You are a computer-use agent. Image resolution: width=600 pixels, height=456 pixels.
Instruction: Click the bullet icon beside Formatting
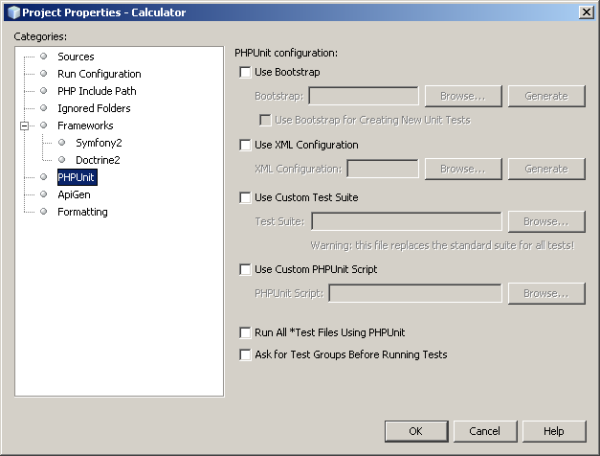[x=44, y=212]
